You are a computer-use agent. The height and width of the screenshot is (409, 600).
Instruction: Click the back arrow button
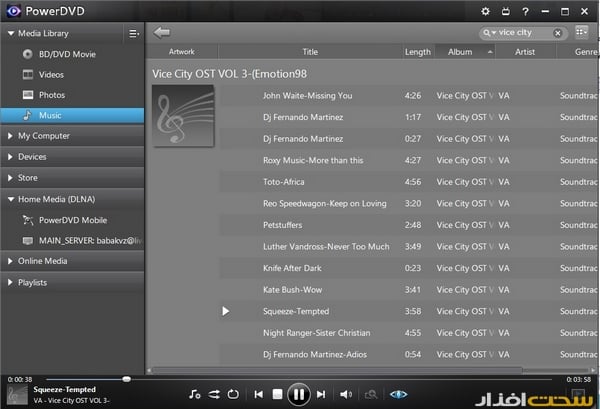point(162,33)
